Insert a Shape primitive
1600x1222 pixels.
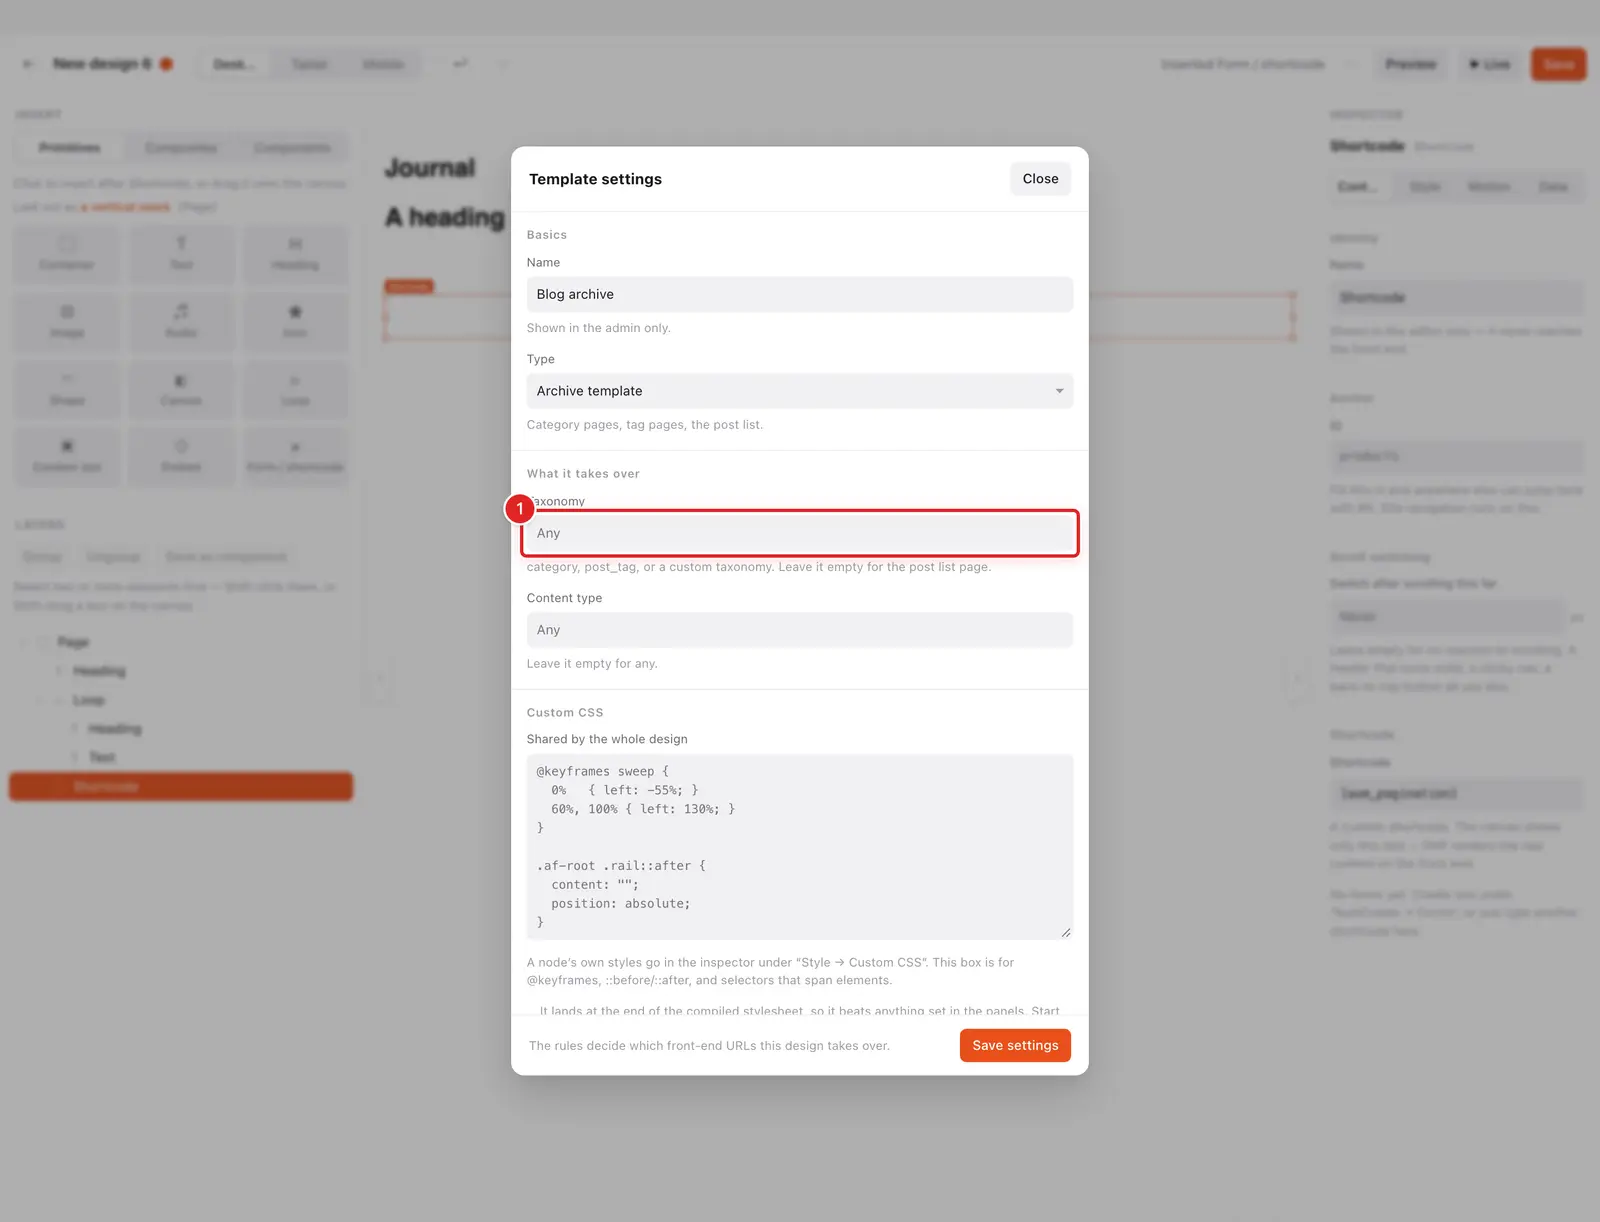point(67,390)
